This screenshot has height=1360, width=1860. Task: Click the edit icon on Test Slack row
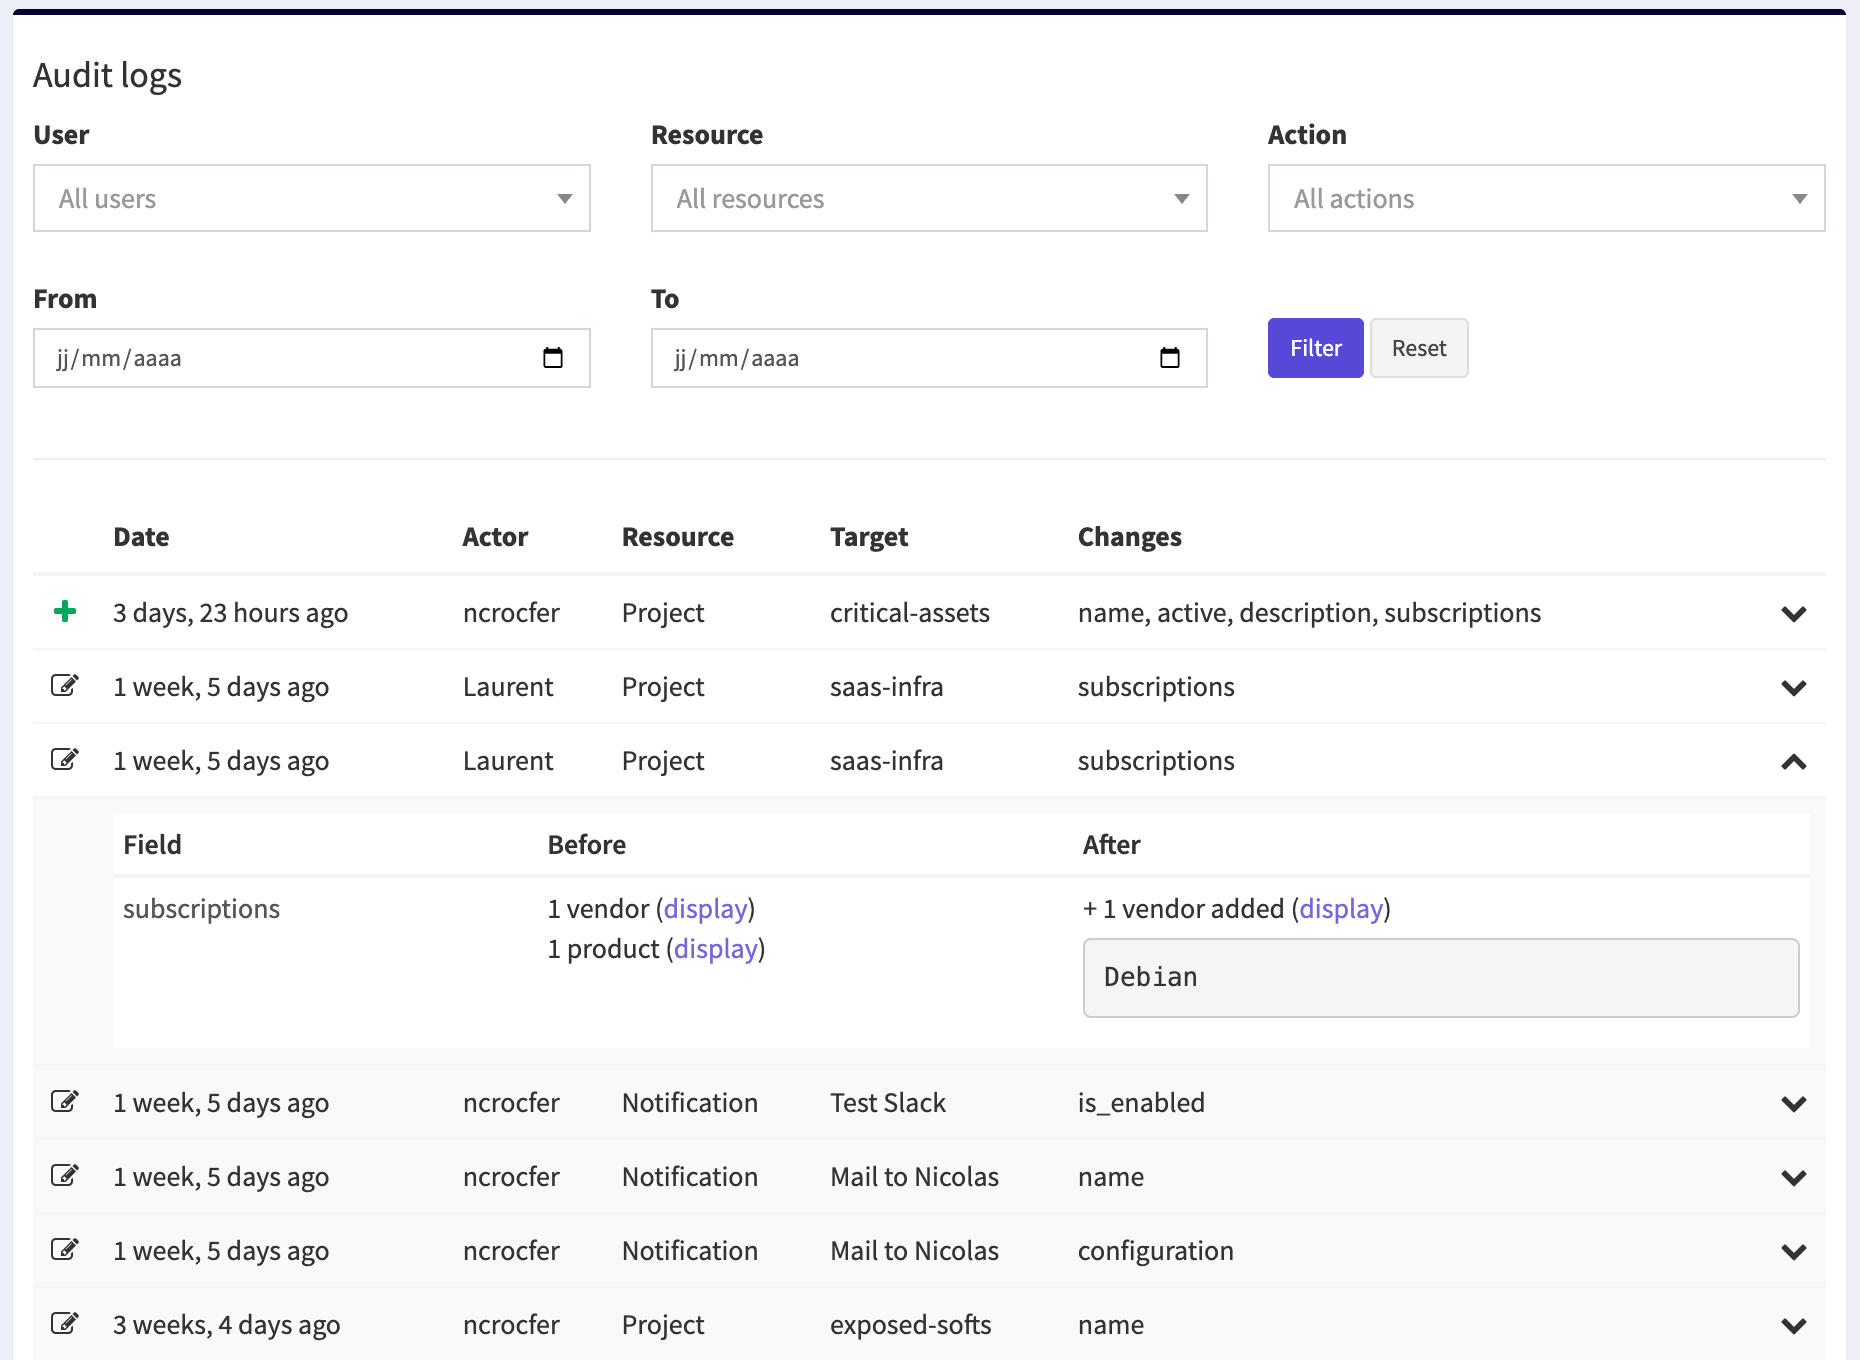click(x=65, y=1102)
